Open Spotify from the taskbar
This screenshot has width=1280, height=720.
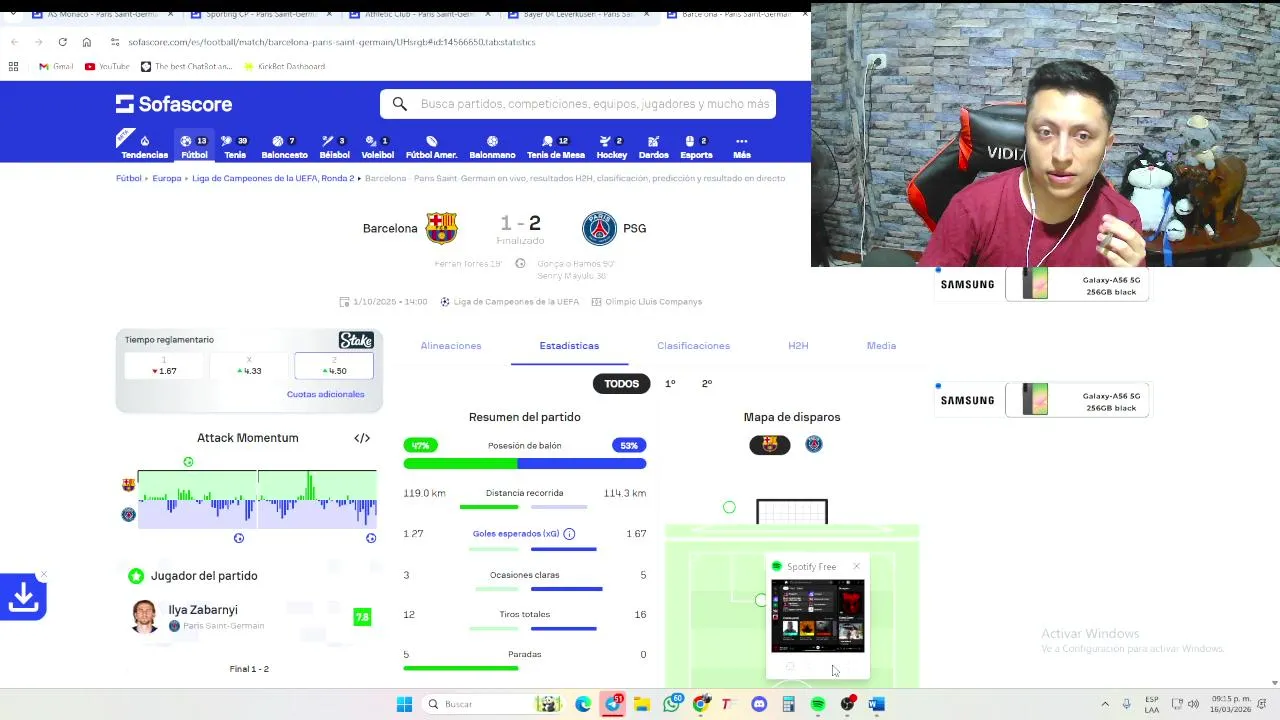coord(818,704)
